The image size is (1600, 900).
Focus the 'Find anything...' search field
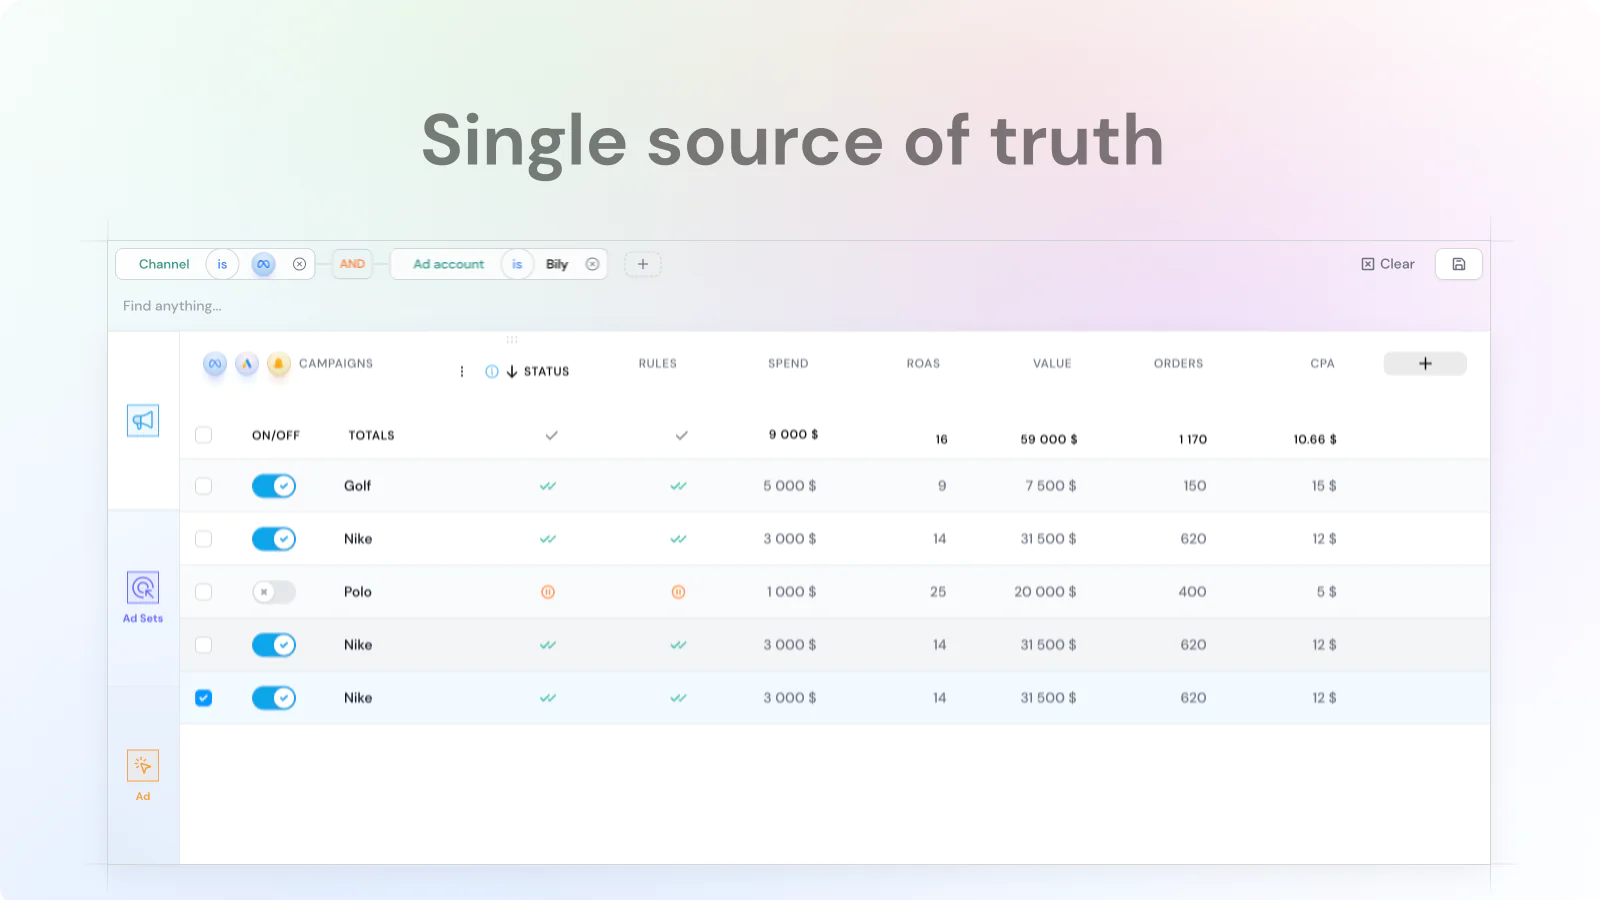click(173, 306)
